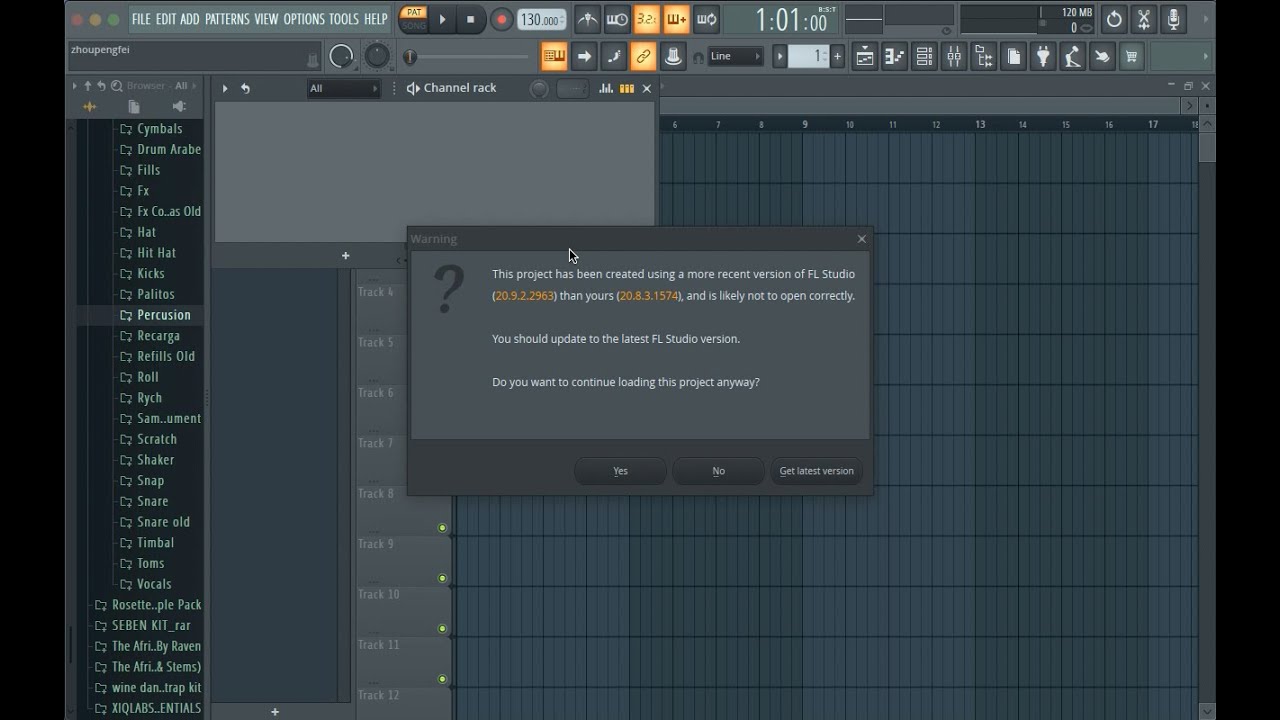Toggle auto-scrolling arrow button
The height and width of the screenshot is (720, 1280).
click(584, 57)
